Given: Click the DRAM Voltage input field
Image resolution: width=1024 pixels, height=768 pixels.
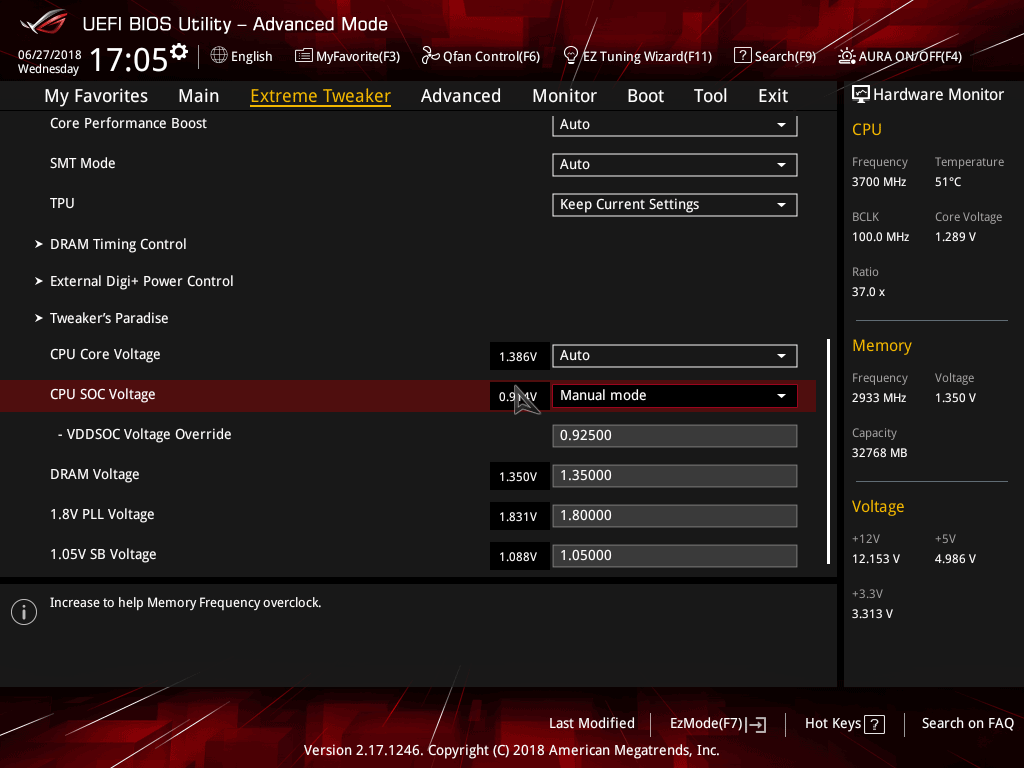Looking at the screenshot, I should (x=675, y=475).
